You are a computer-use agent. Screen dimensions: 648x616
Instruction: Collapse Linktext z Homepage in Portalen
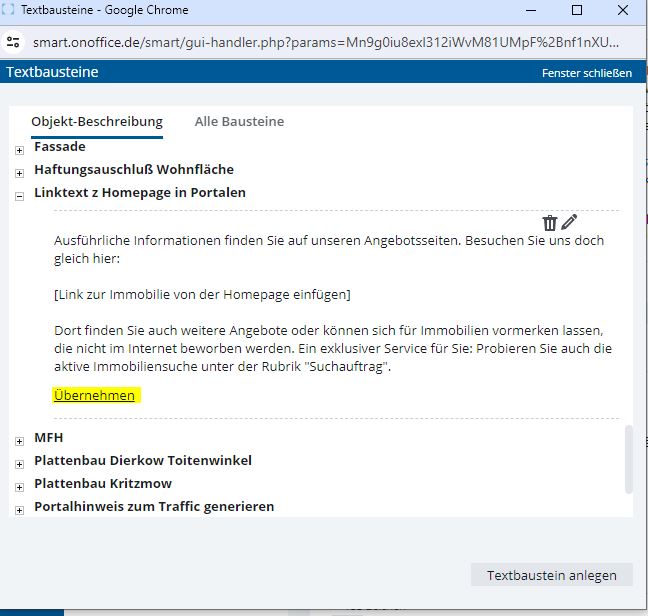[19, 196]
